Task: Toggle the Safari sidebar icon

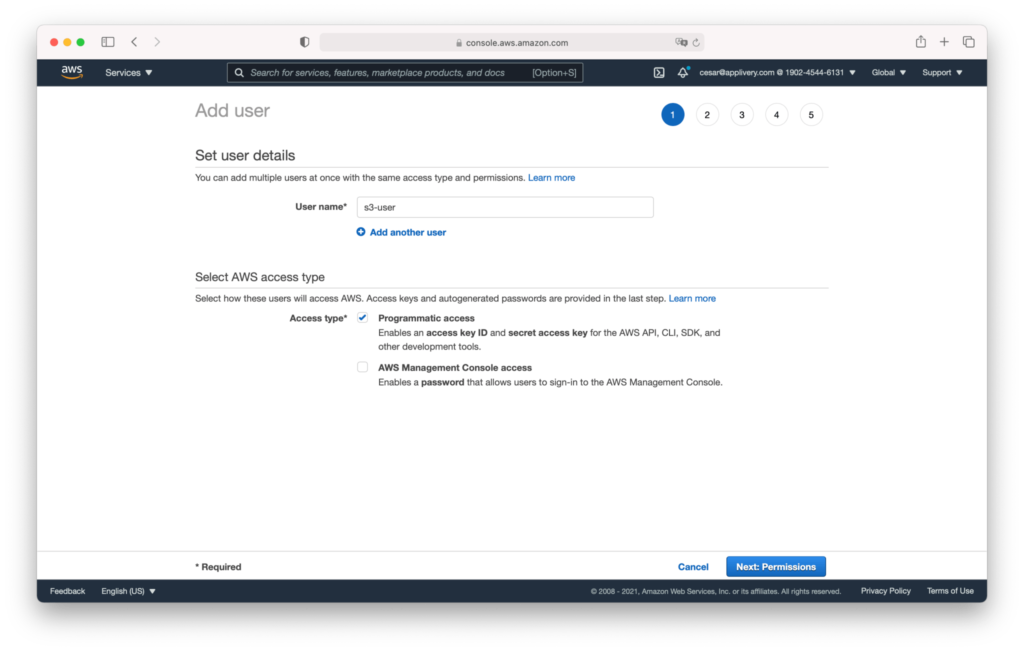Action: coord(107,41)
